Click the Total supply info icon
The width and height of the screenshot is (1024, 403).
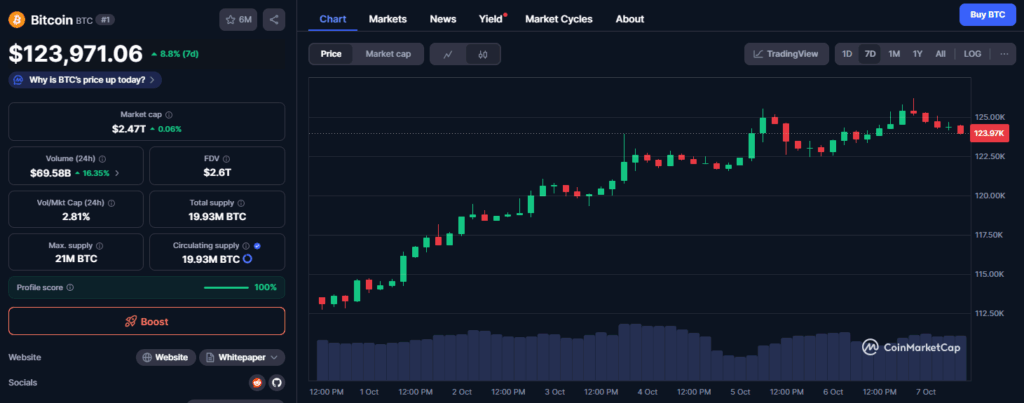coord(241,203)
